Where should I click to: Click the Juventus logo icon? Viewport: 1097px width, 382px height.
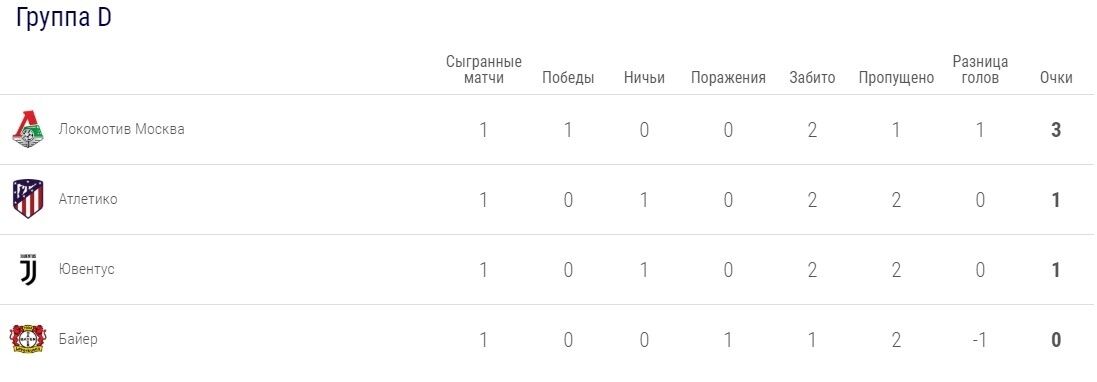(28, 269)
